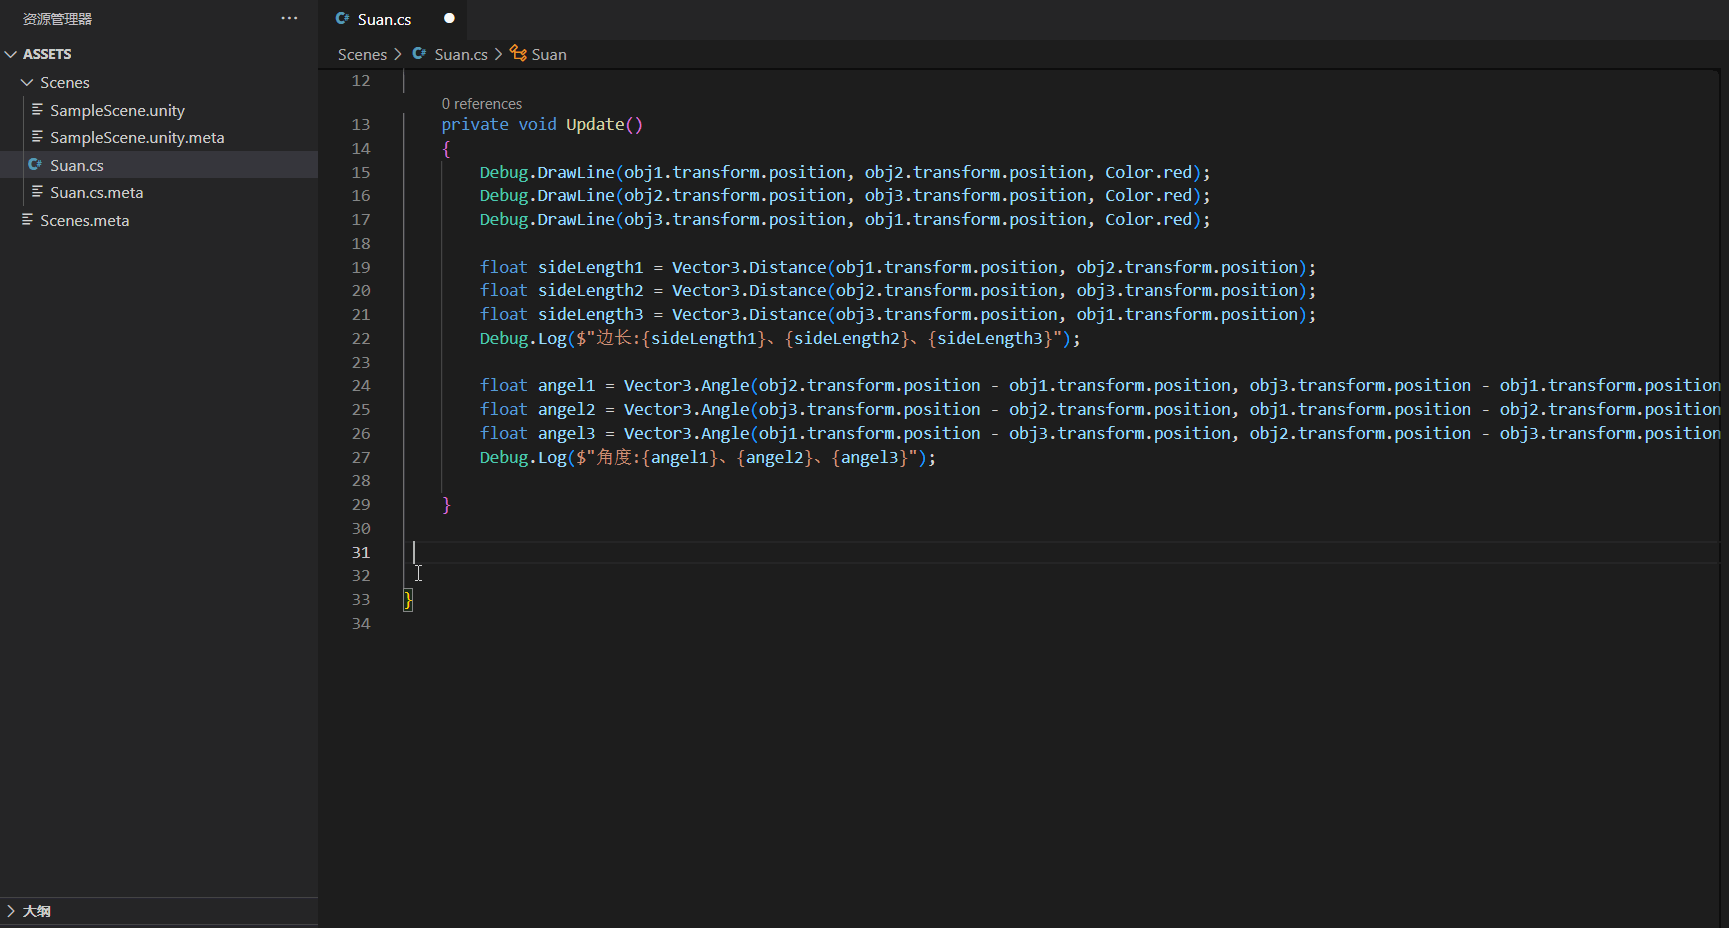Screen dimensions: 1729x928
Task: Click the Suan.cs breadcrumb
Action: 461,54
